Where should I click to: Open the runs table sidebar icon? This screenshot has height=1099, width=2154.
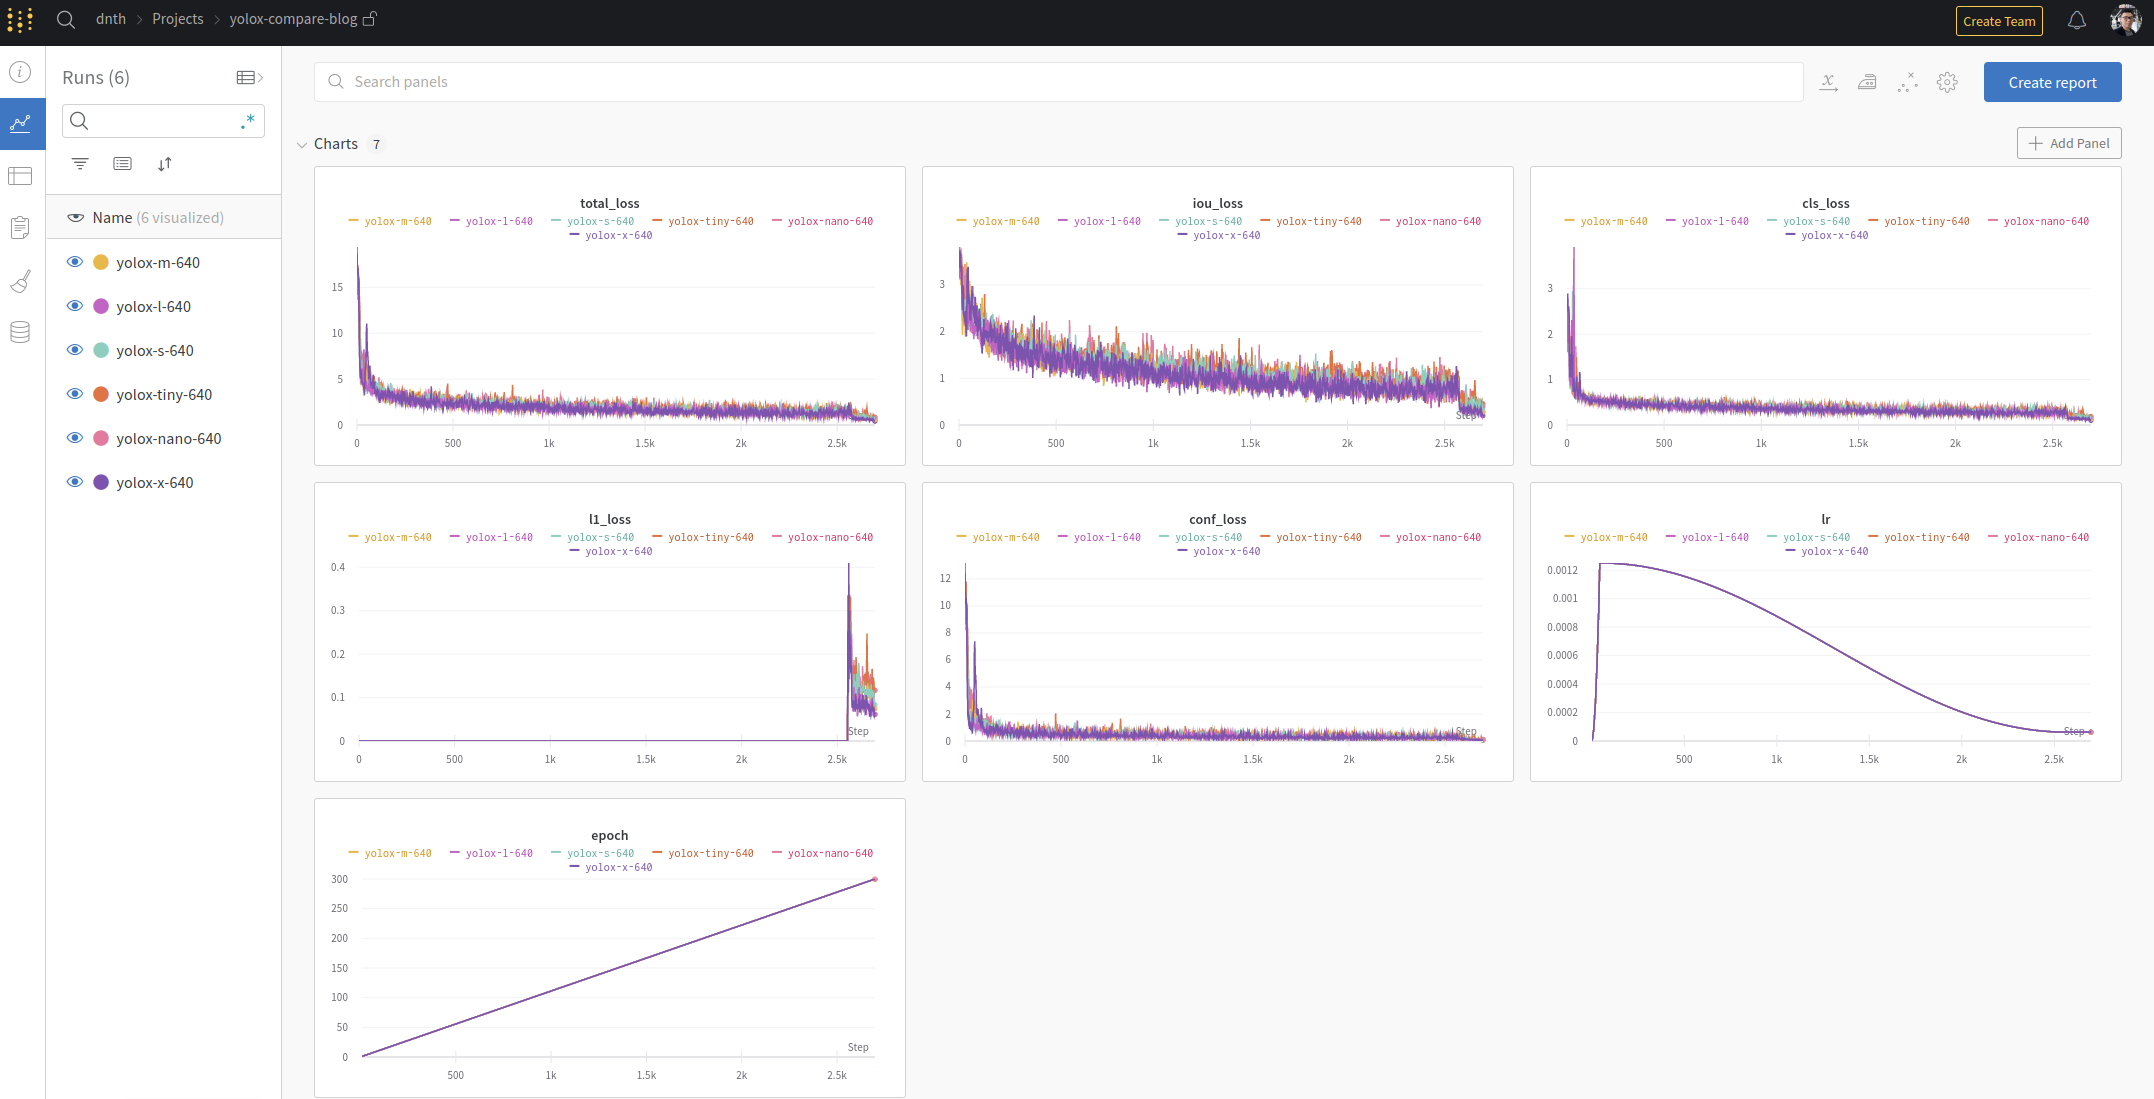pos(20,176)
